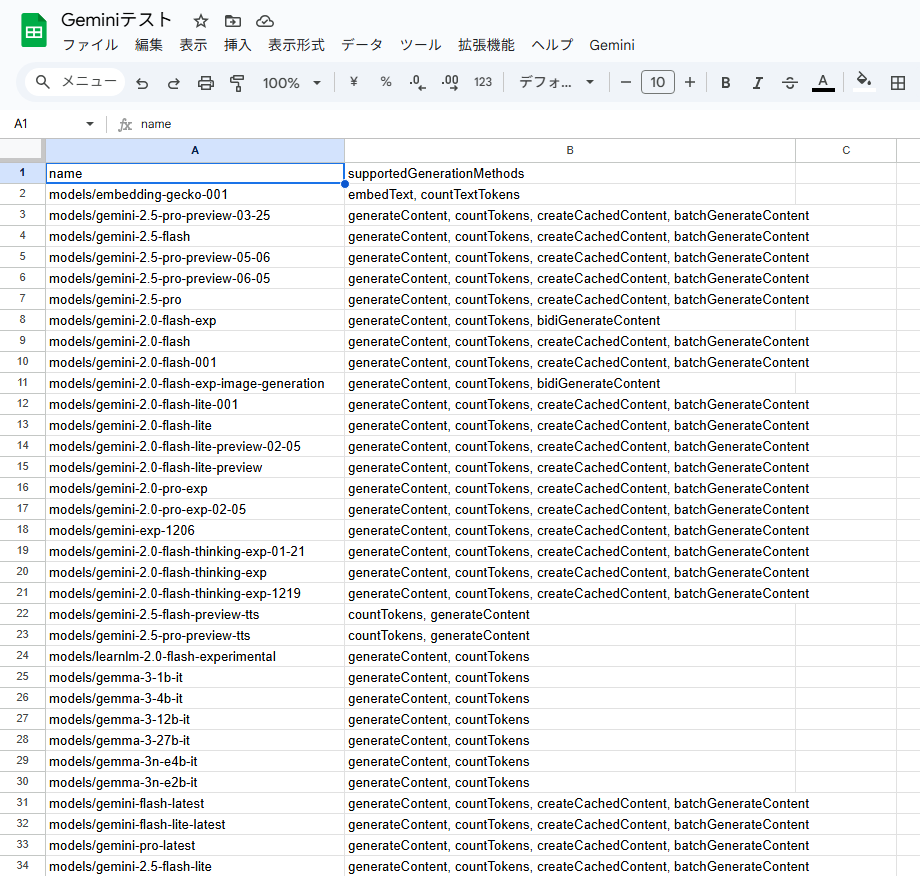Increase font size with plus button

pyautogui.click(x=690, y=83)
